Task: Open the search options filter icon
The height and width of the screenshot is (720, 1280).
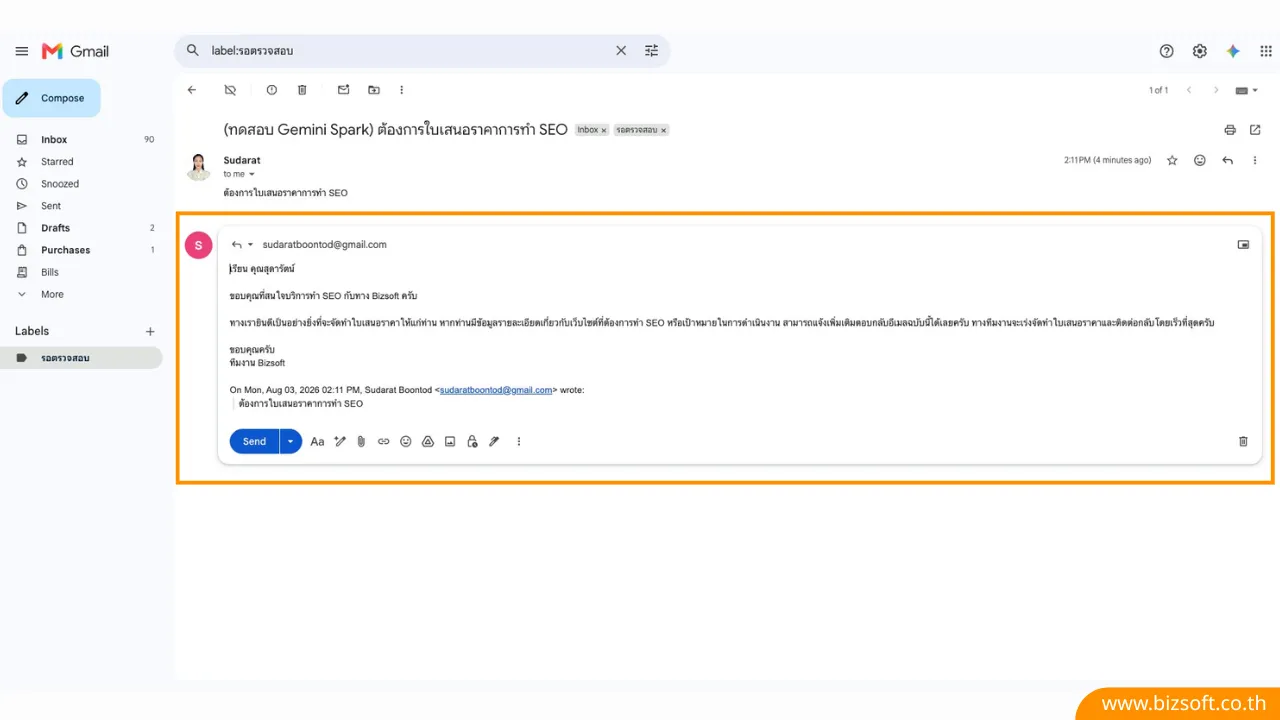Action: coord(651,50)
